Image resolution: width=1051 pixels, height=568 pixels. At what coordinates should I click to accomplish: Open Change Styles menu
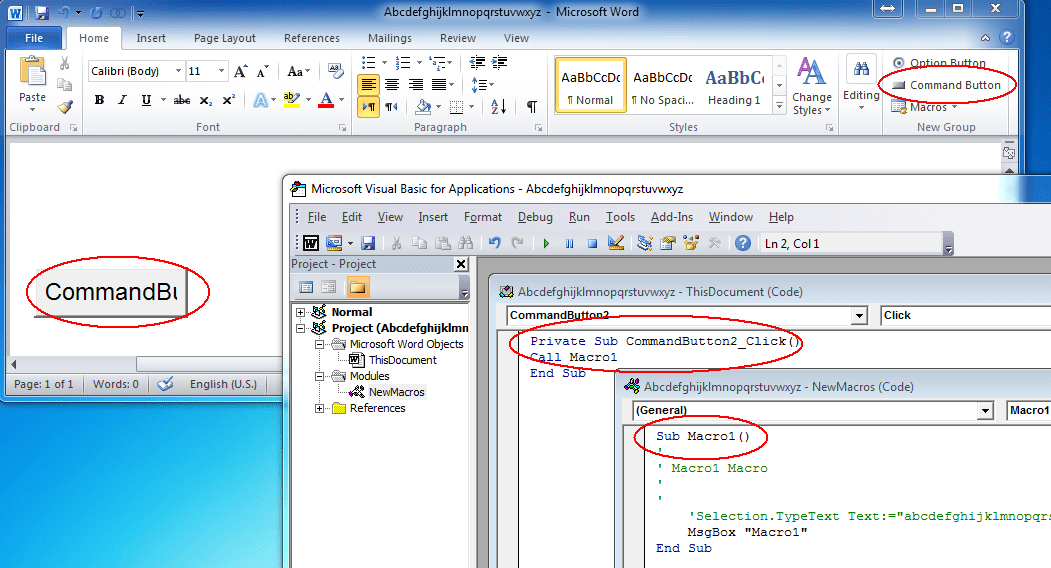pos(811,86)
